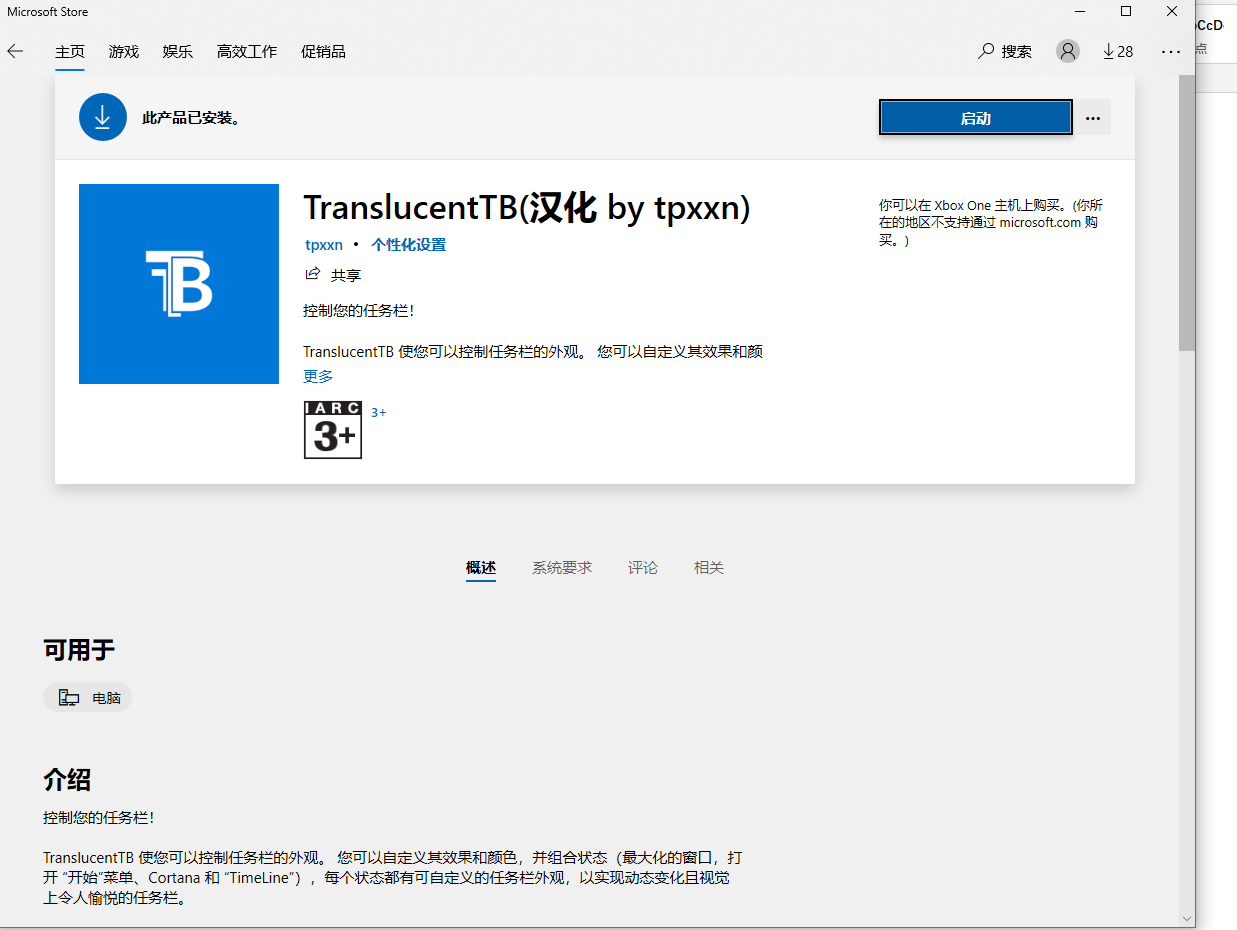Screen dimensions: 1237x930
Task: Click the 电脑 device chip
Action: click(x=88, y=698)
